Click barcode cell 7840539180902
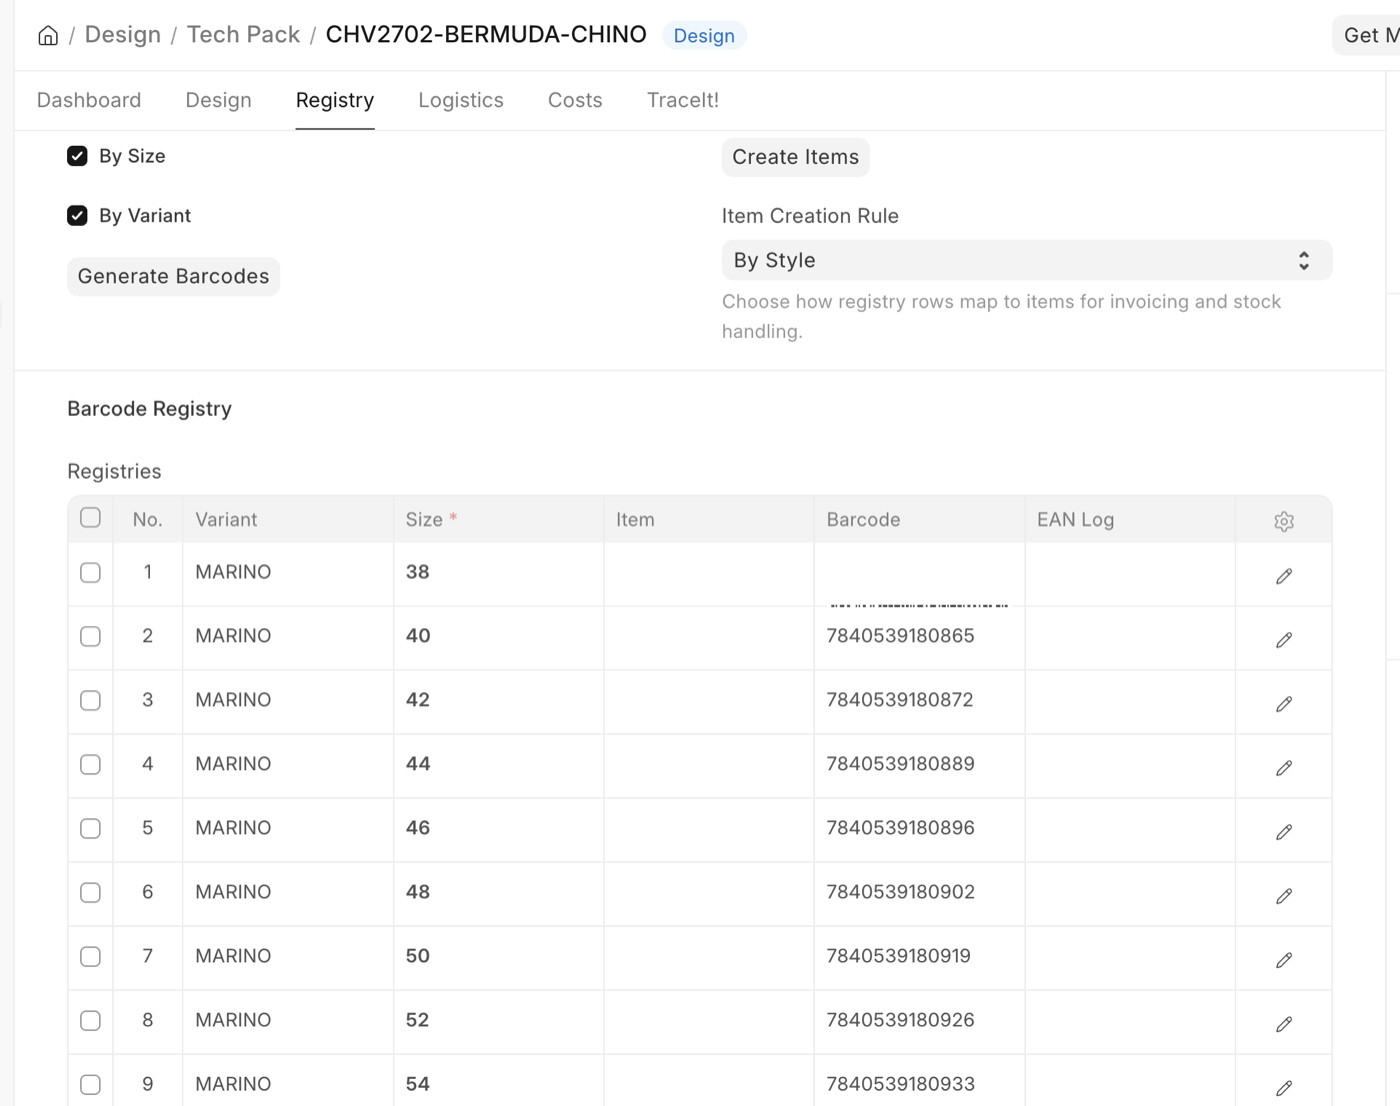1400x1106 pixels. [x=919, y=893]
